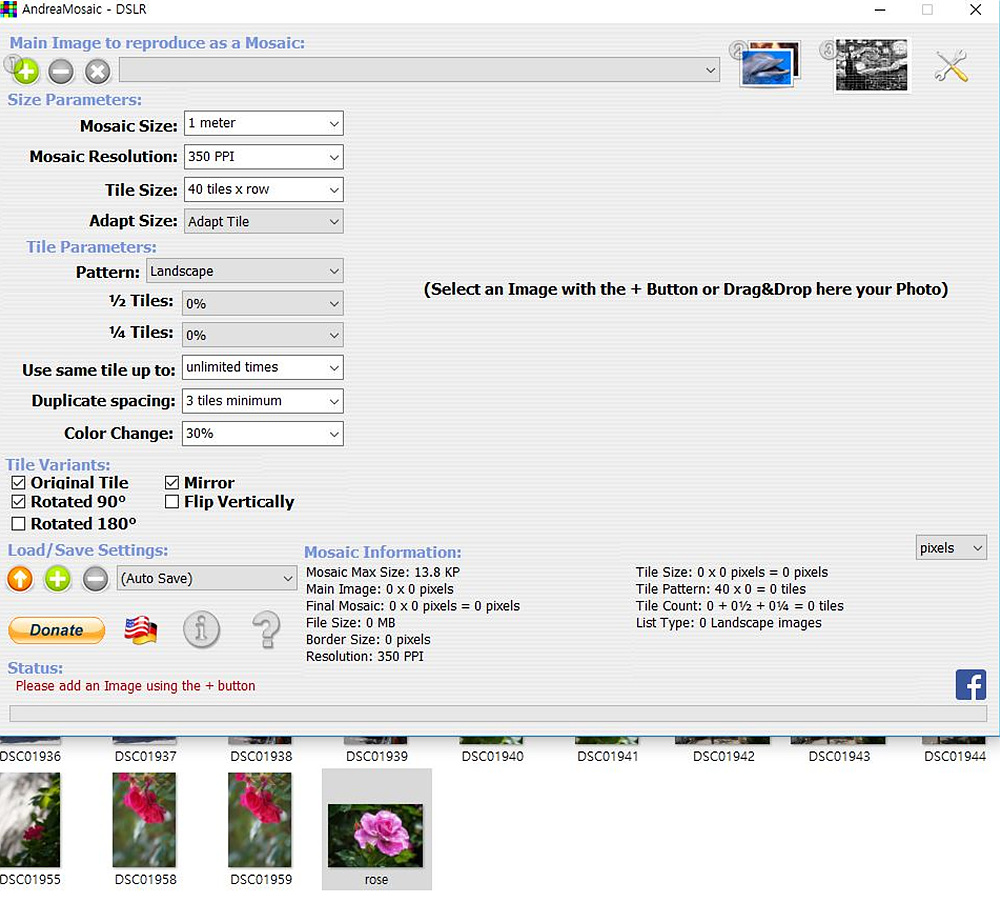Screen dimensions: 1000x901
Task: Remove selected main image with minus icon
Action: [61, 71]
